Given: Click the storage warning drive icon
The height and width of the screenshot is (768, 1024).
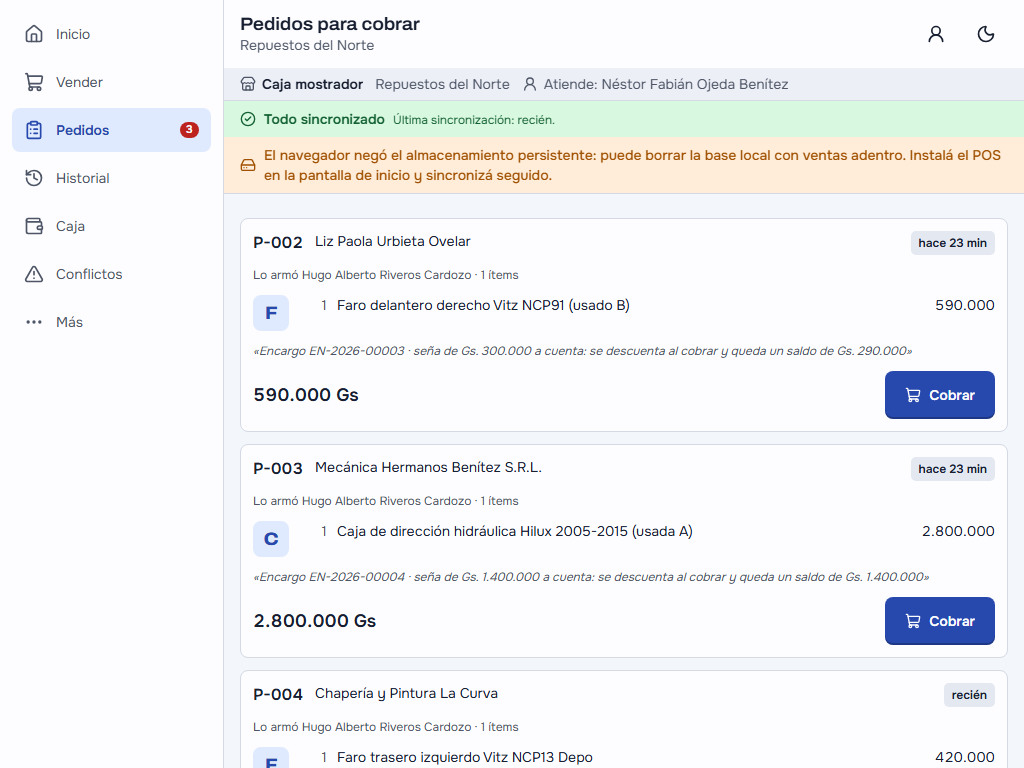Looking at the screenshot, I should point(248,165).
